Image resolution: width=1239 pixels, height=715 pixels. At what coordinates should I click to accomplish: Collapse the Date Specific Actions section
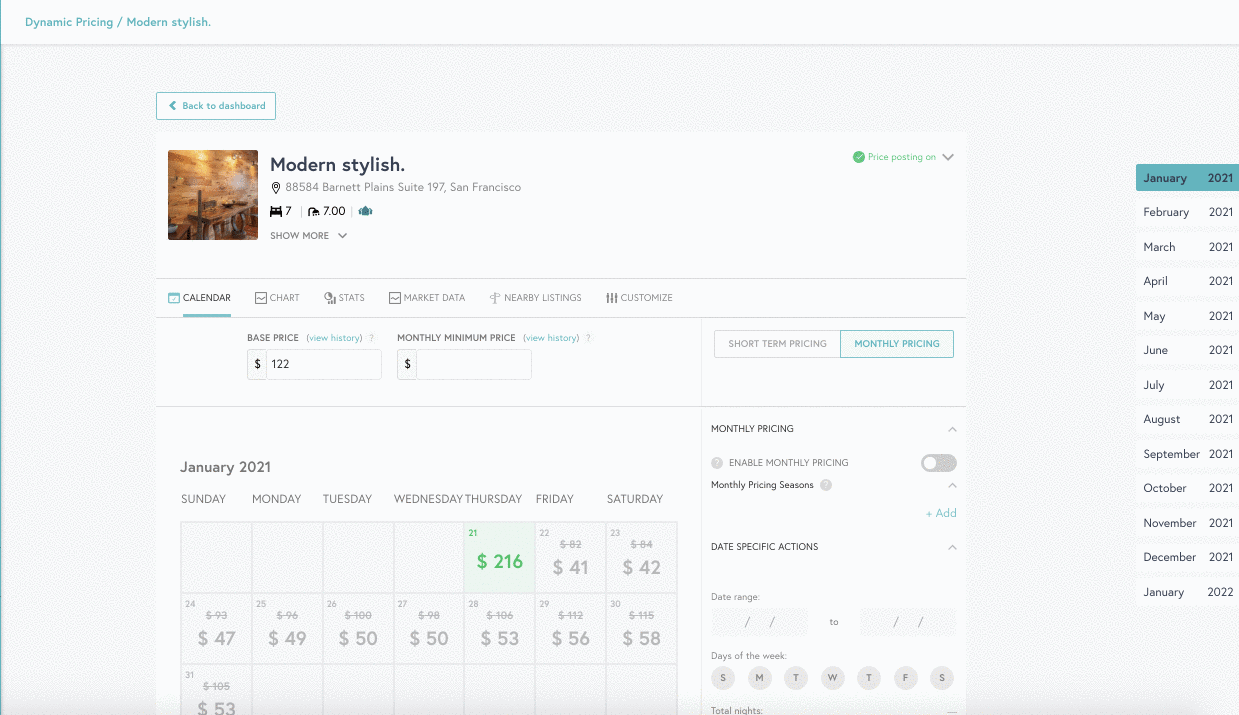(x=952, y=547)
